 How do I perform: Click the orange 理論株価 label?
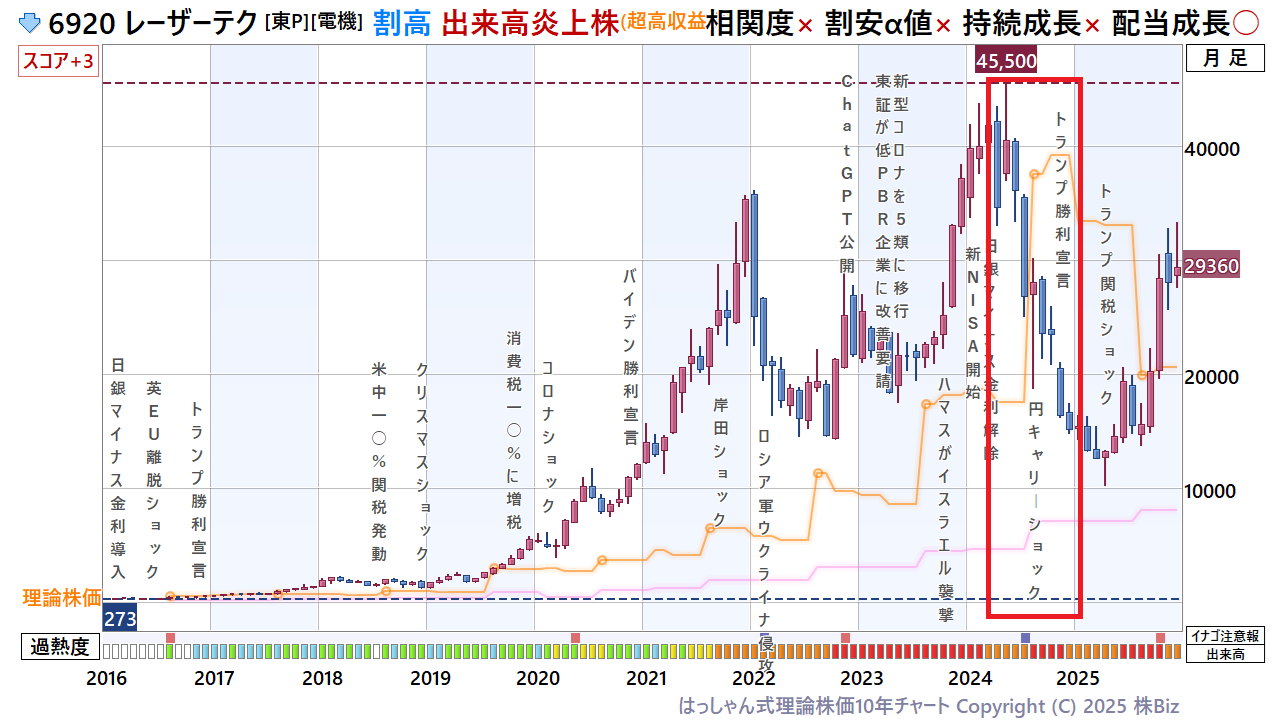[62, 598]
